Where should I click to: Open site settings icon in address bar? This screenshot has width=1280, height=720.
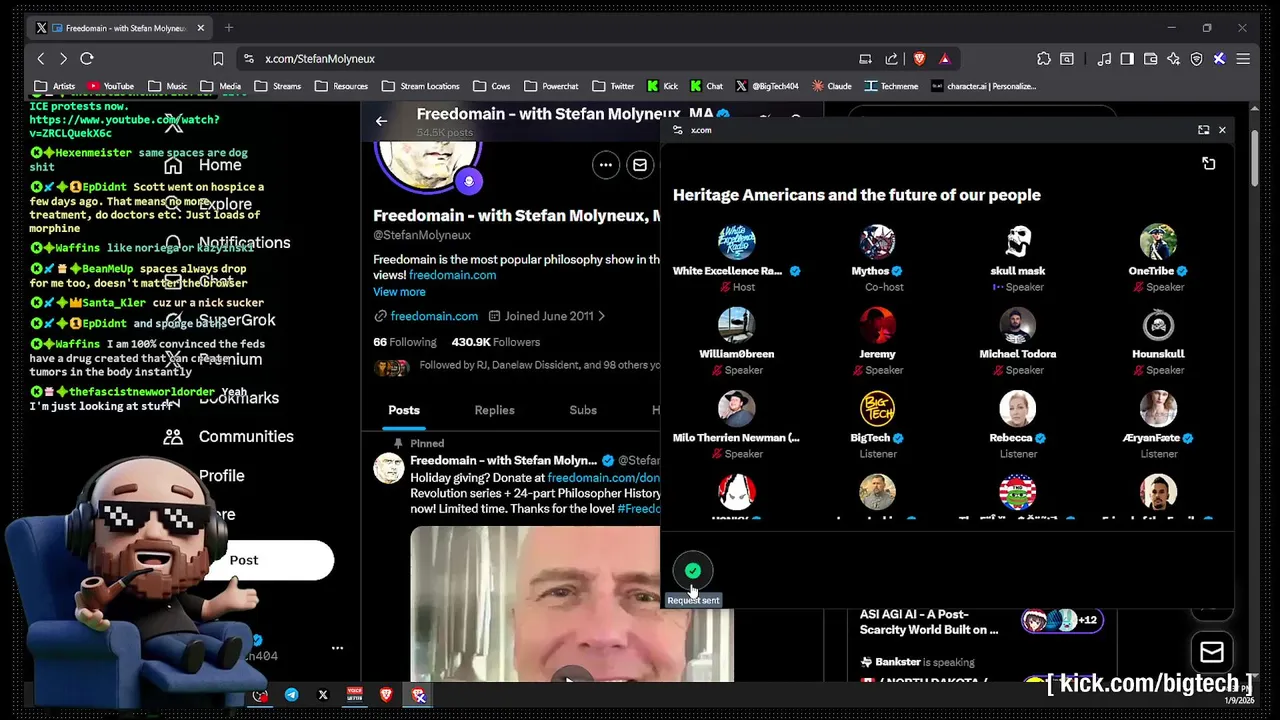pyautogui.click(x=247, y=59)
